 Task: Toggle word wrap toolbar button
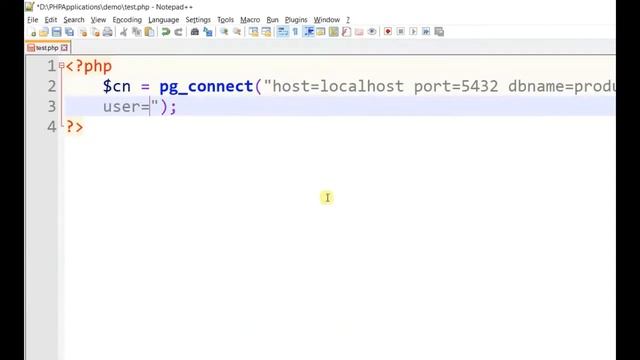(x=282, y=32)
